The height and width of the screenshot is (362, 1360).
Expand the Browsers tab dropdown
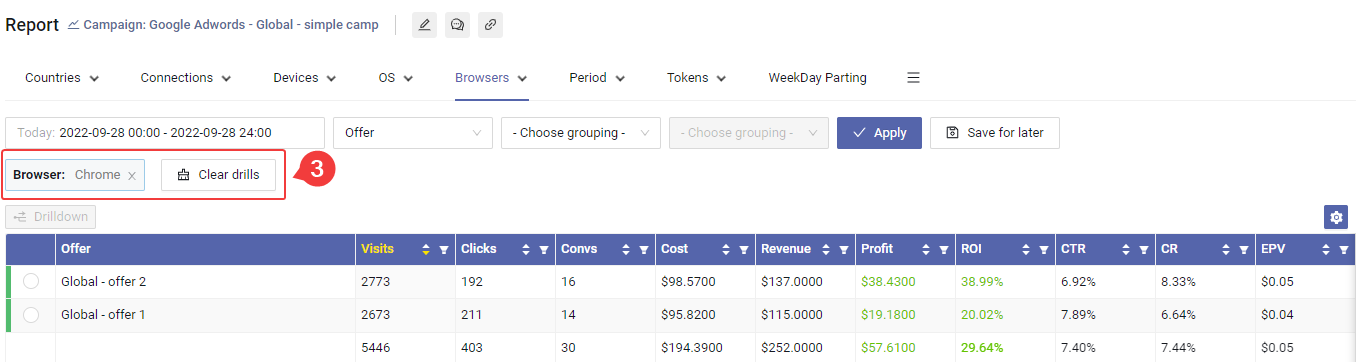(522, 78)
